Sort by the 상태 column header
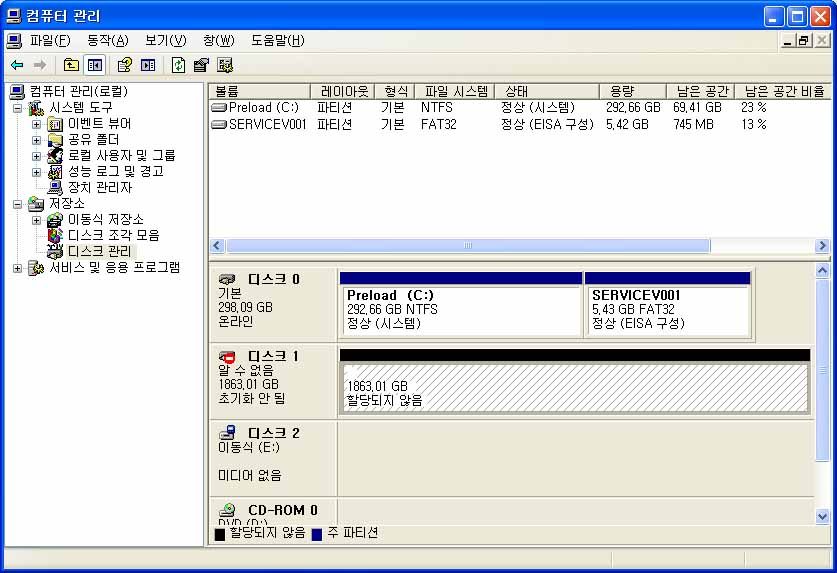 tap(547, 91)
